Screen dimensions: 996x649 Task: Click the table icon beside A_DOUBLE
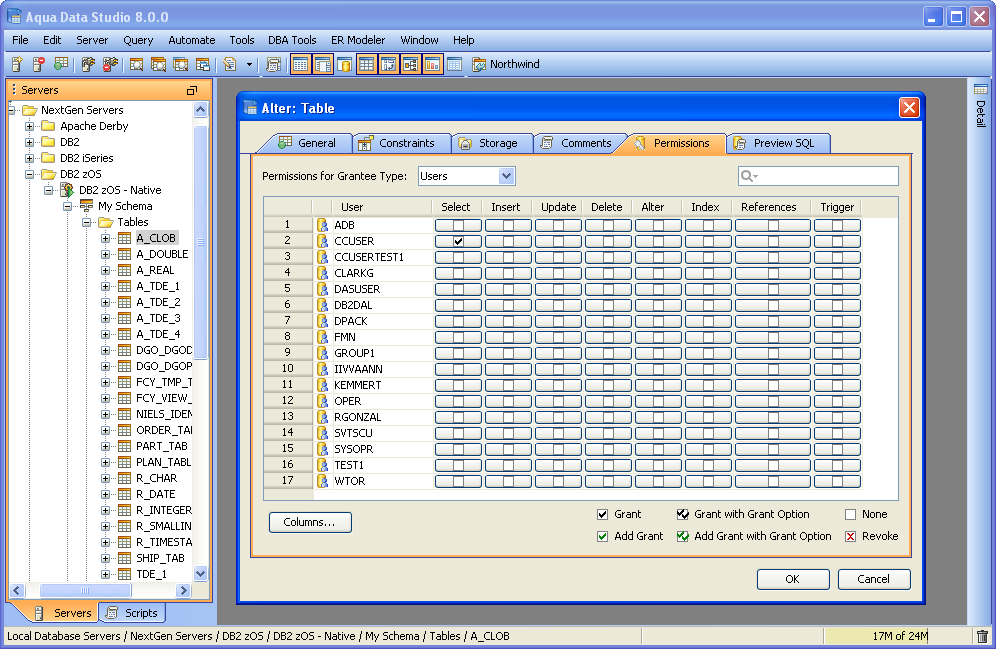124,254
